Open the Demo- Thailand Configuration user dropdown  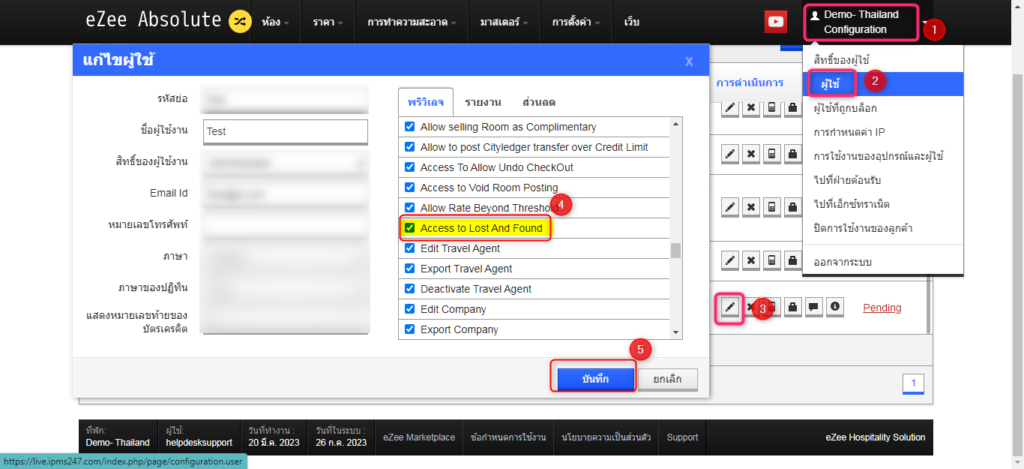pos(861,22)
